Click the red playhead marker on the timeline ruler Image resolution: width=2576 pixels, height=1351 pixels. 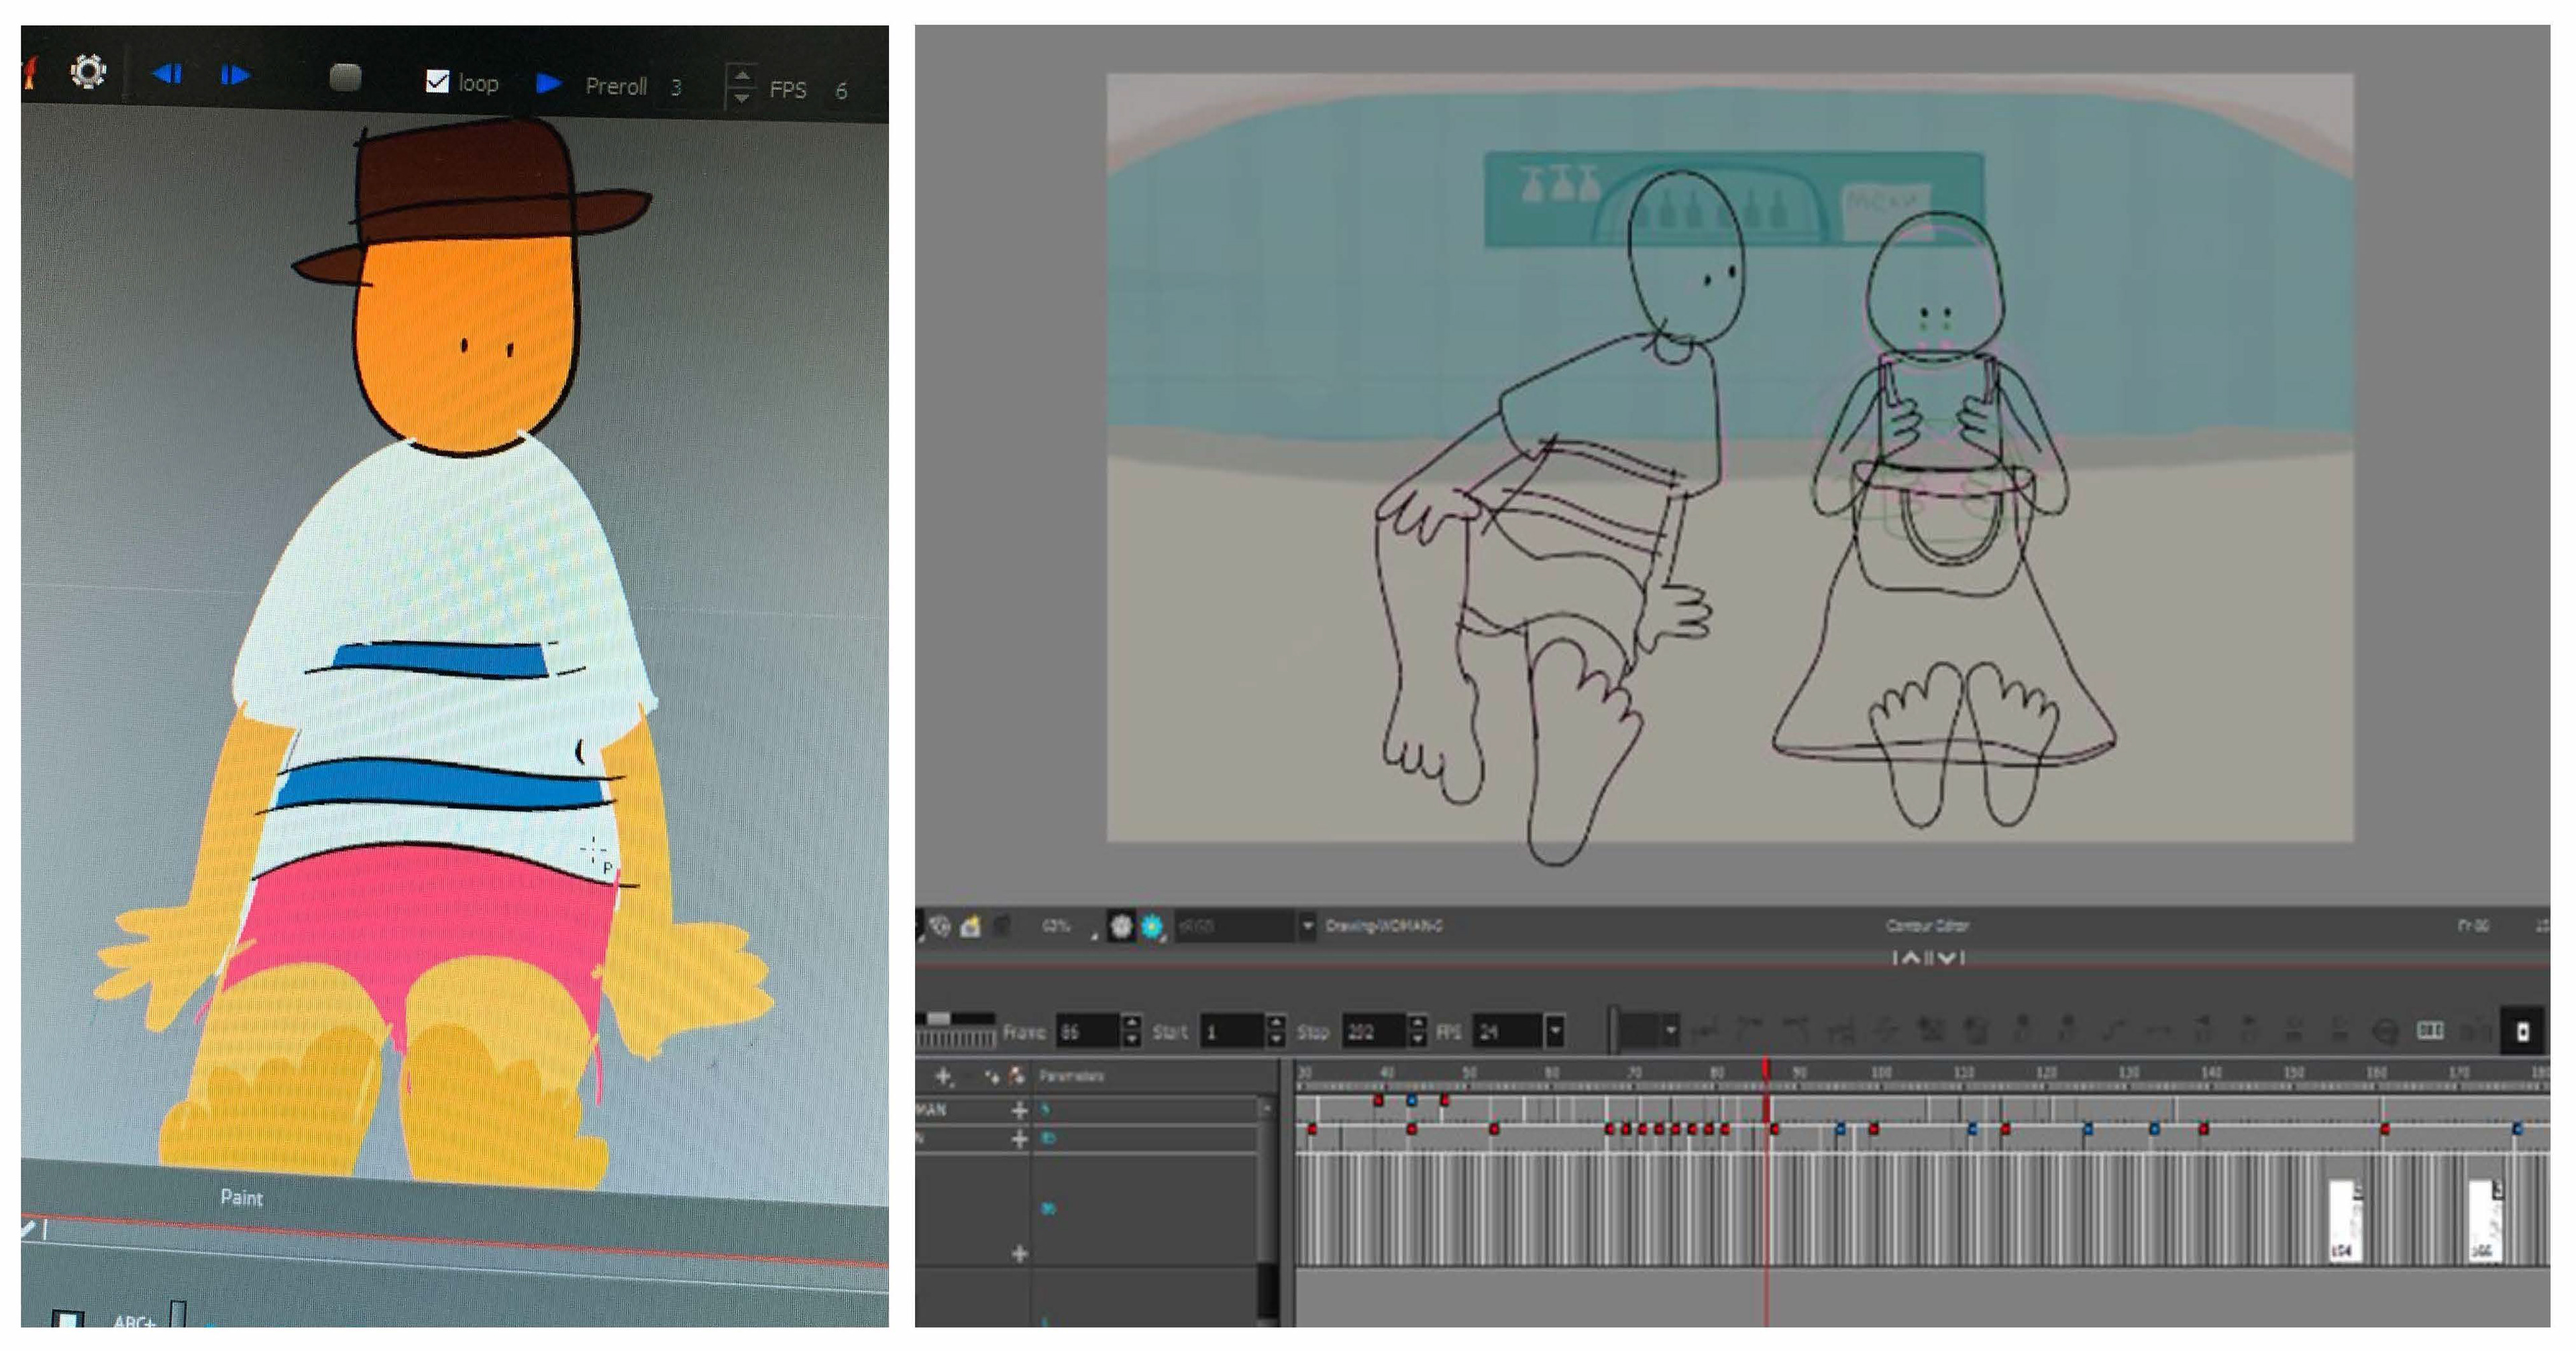coord(1766,1070)
